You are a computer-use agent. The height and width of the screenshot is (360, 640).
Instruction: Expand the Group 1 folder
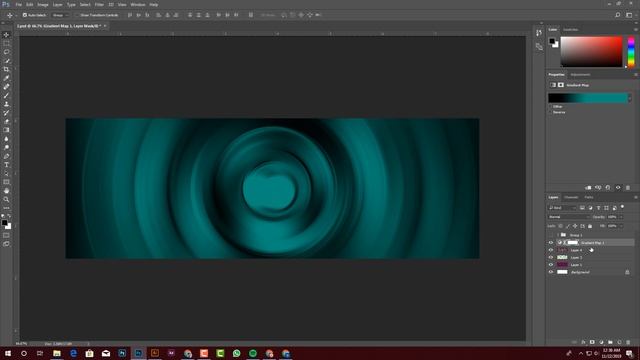tap(558, 236)
